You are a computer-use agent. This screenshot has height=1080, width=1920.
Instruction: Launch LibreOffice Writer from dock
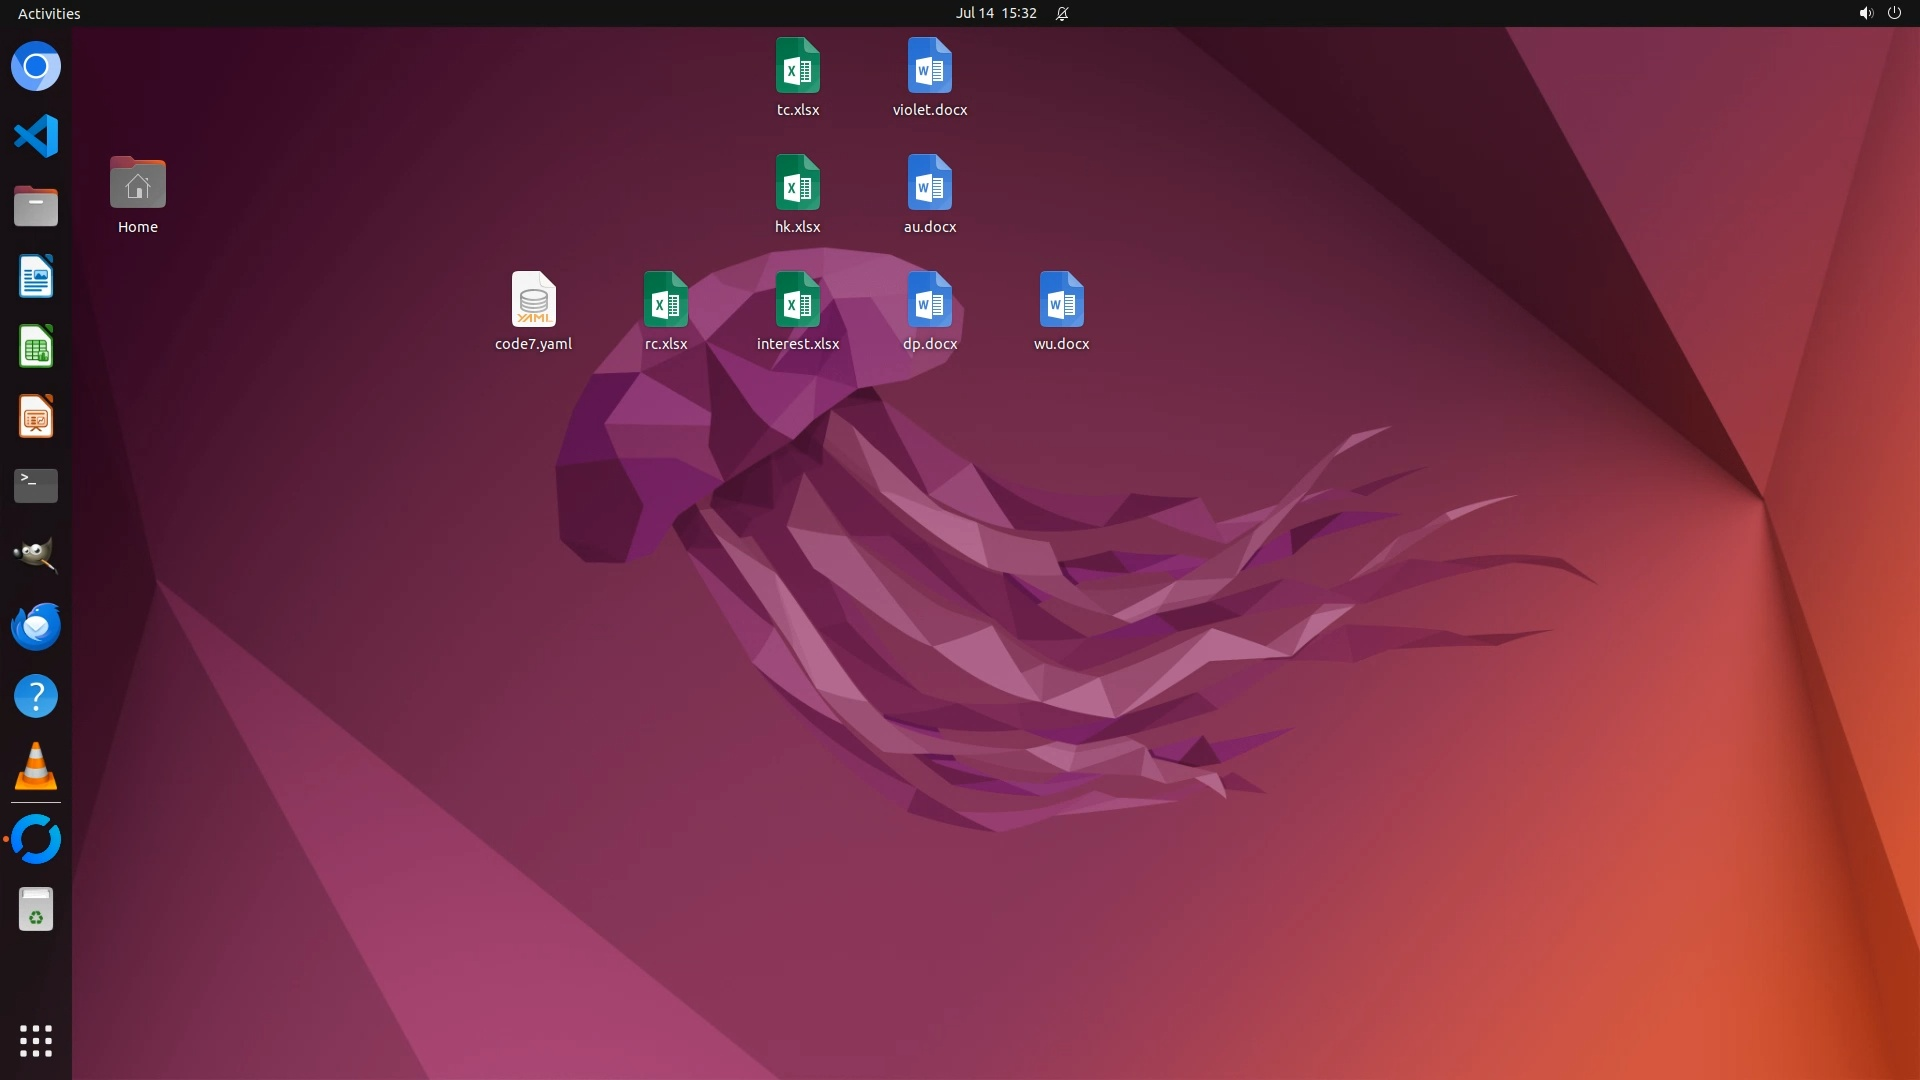pos(36,277)
